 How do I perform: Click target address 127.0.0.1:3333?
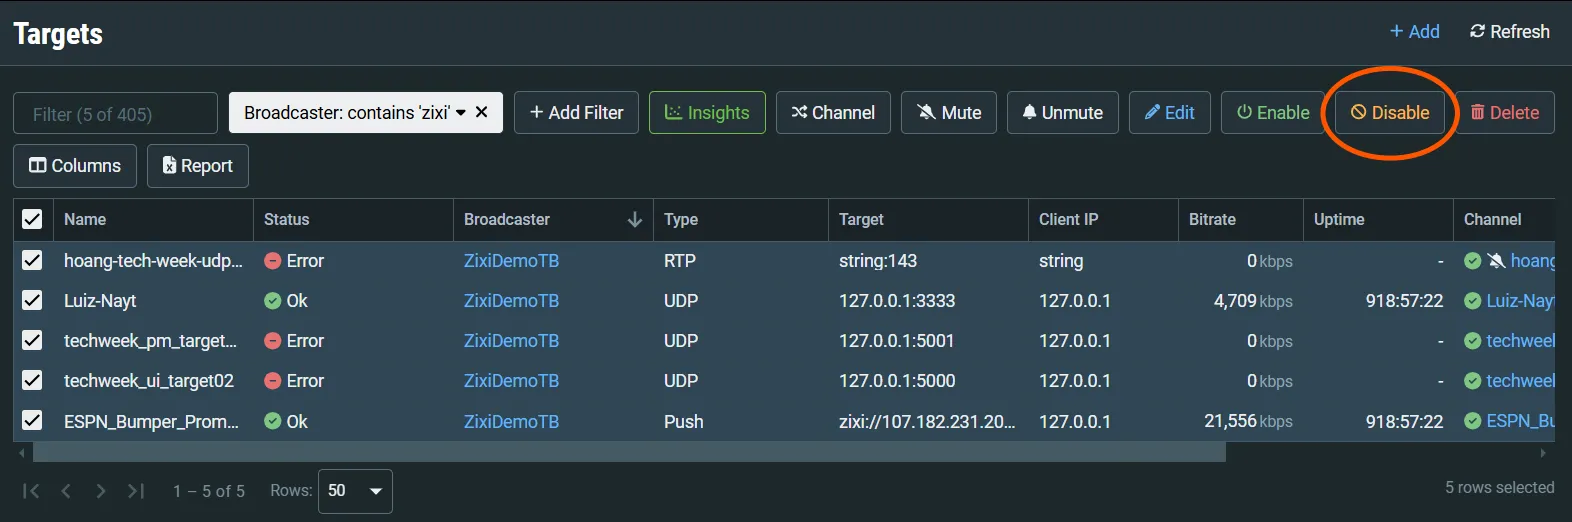(x=897, y=301)
